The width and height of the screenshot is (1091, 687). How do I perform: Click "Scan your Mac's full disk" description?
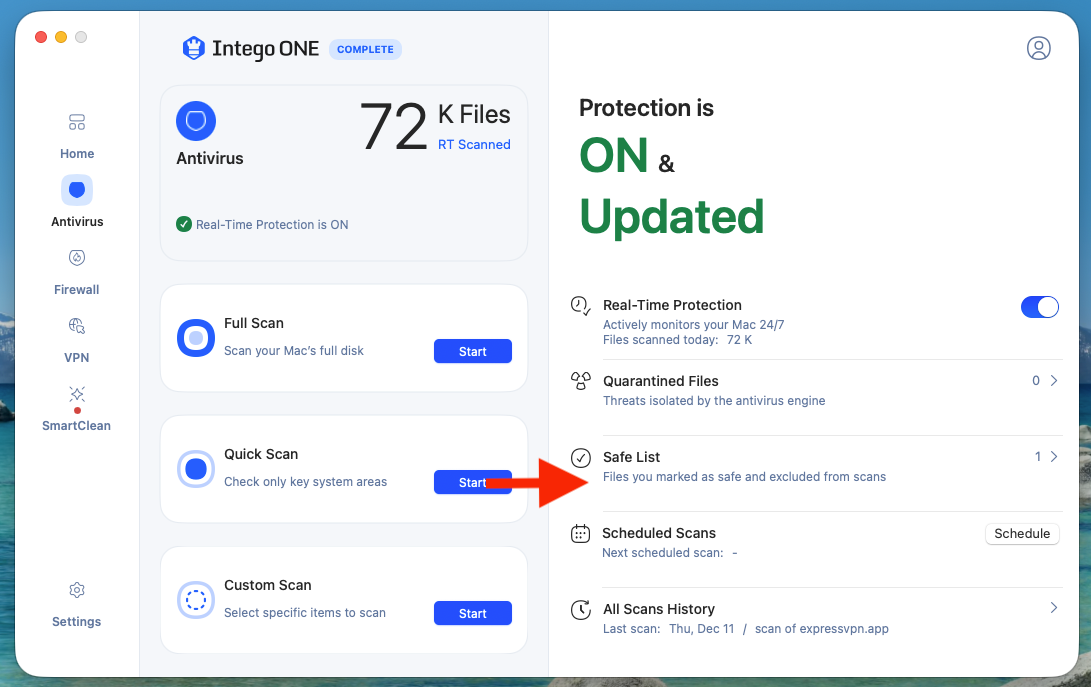click(x=294, y=351)
